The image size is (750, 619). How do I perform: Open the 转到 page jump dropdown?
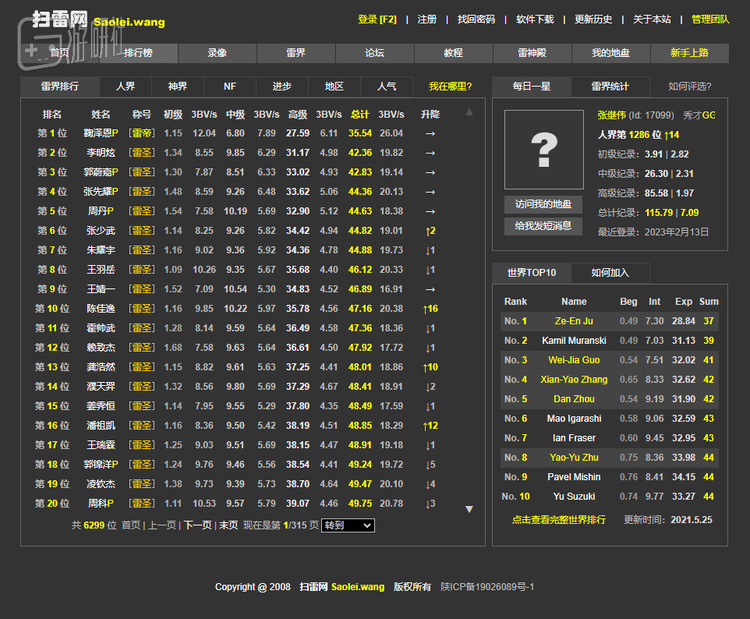click(347, 525)
